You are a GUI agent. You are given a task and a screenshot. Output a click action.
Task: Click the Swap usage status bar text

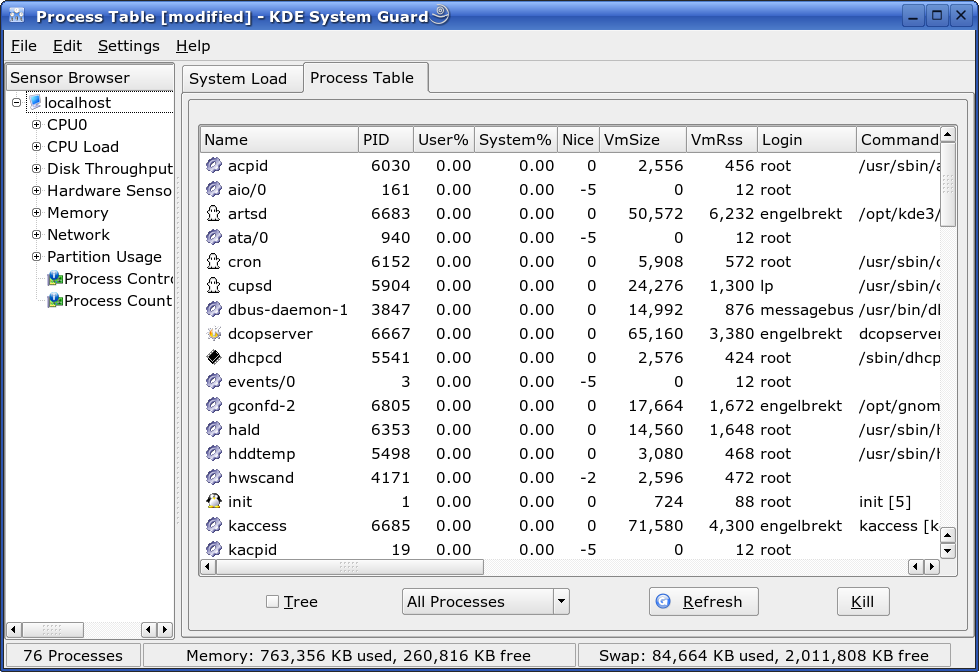(764, 656)
